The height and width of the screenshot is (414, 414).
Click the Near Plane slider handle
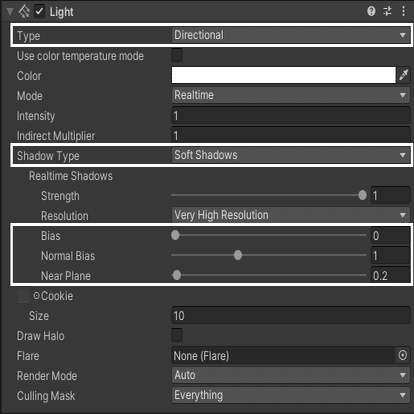pos(177,275)
